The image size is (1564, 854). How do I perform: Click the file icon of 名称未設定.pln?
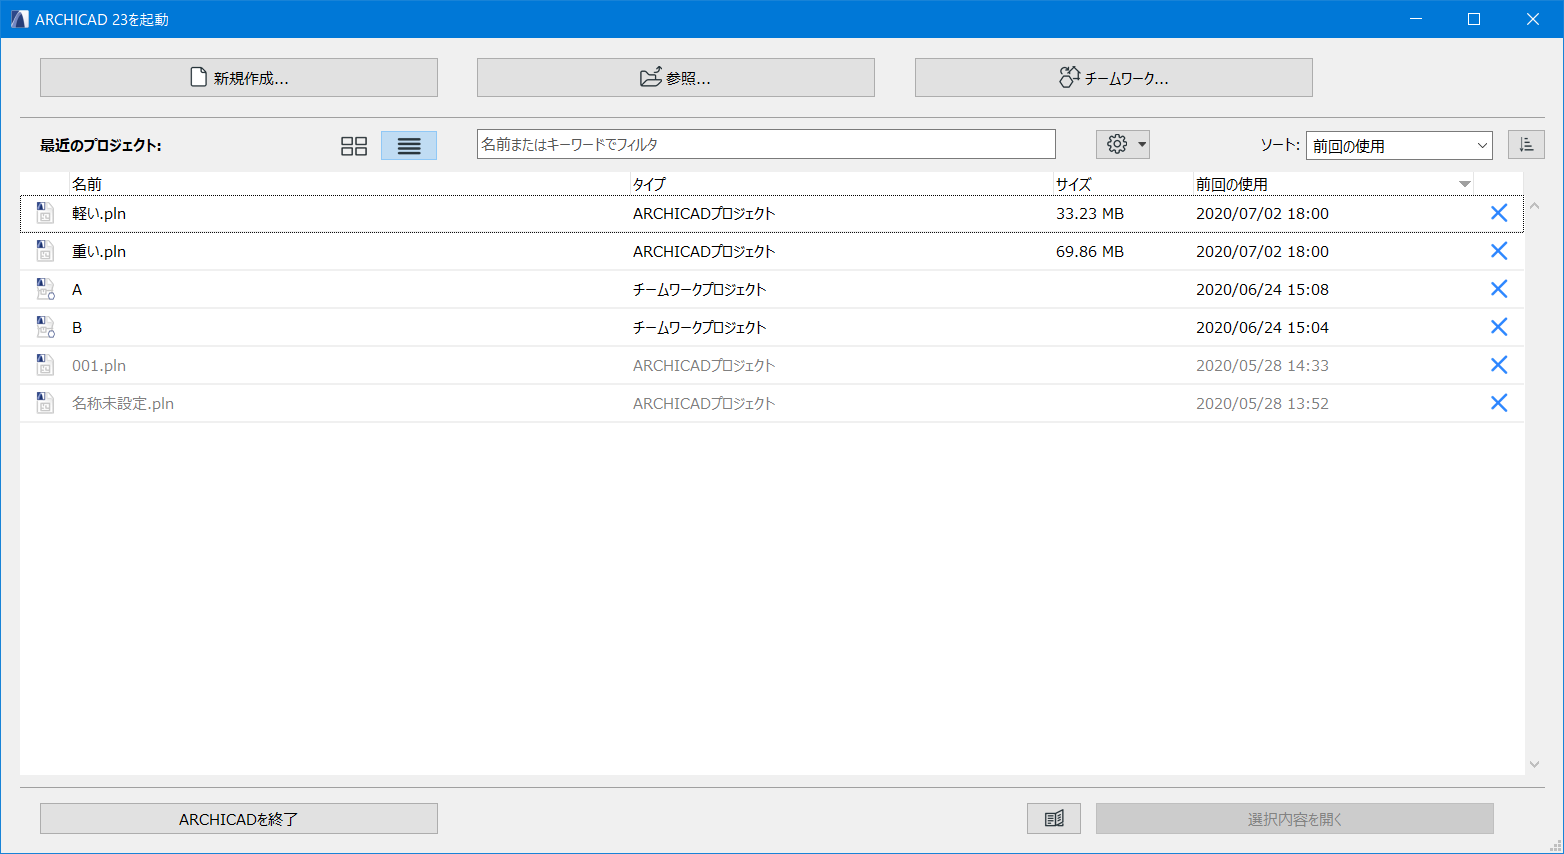pyautogui.click(x=45, y=403)
